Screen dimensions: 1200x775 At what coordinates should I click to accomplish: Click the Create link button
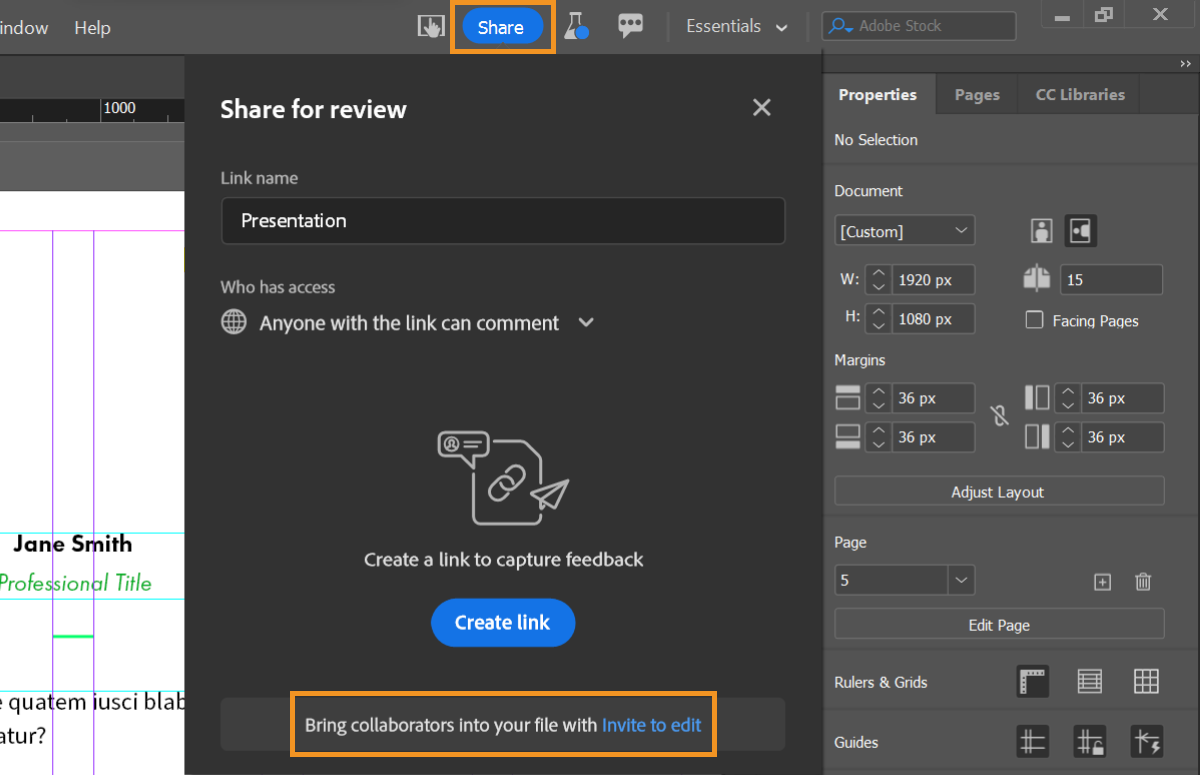(503, 622)
